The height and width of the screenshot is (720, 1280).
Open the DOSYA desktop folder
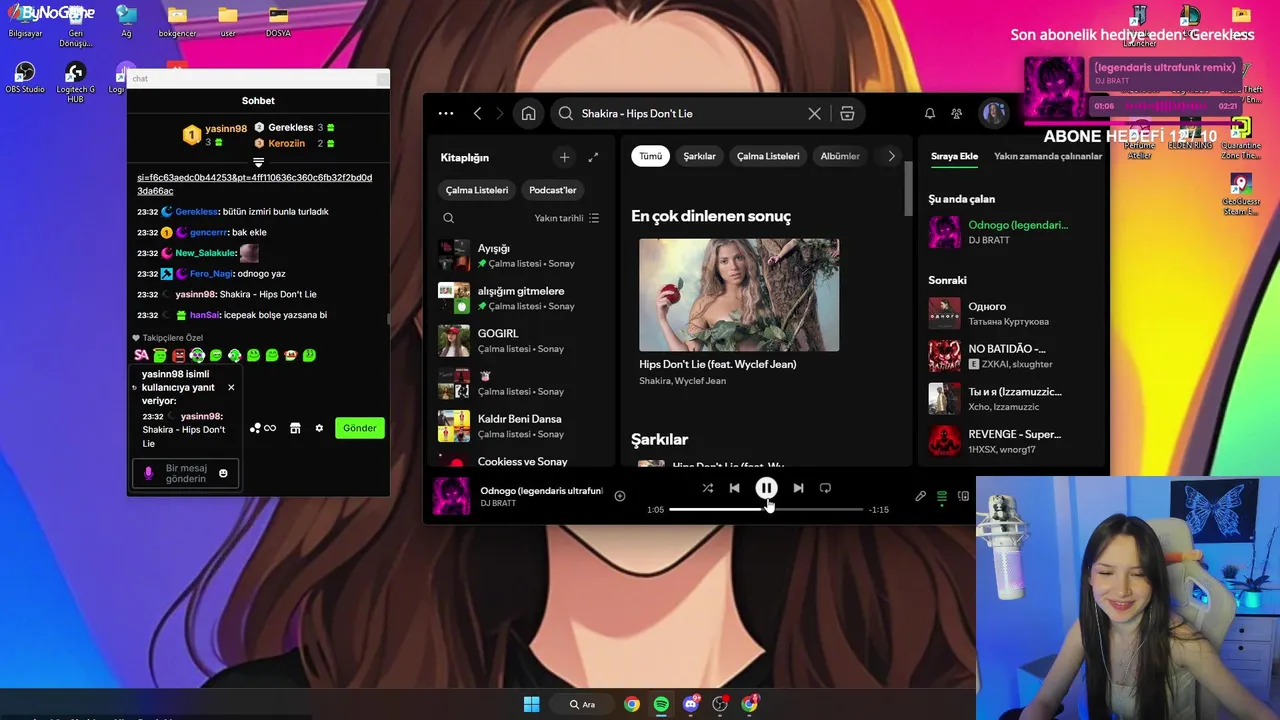click(278, 22)
